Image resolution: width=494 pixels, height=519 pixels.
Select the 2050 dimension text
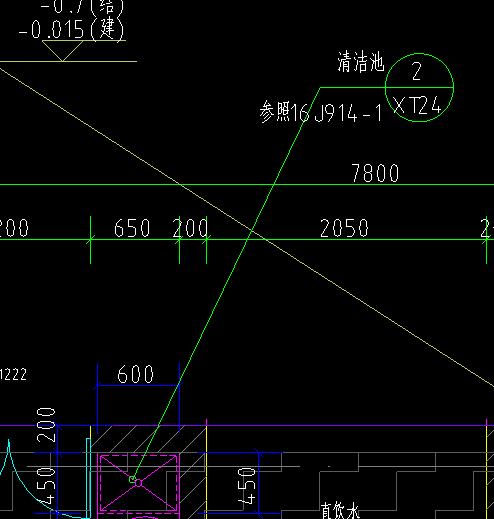[344, 228]
